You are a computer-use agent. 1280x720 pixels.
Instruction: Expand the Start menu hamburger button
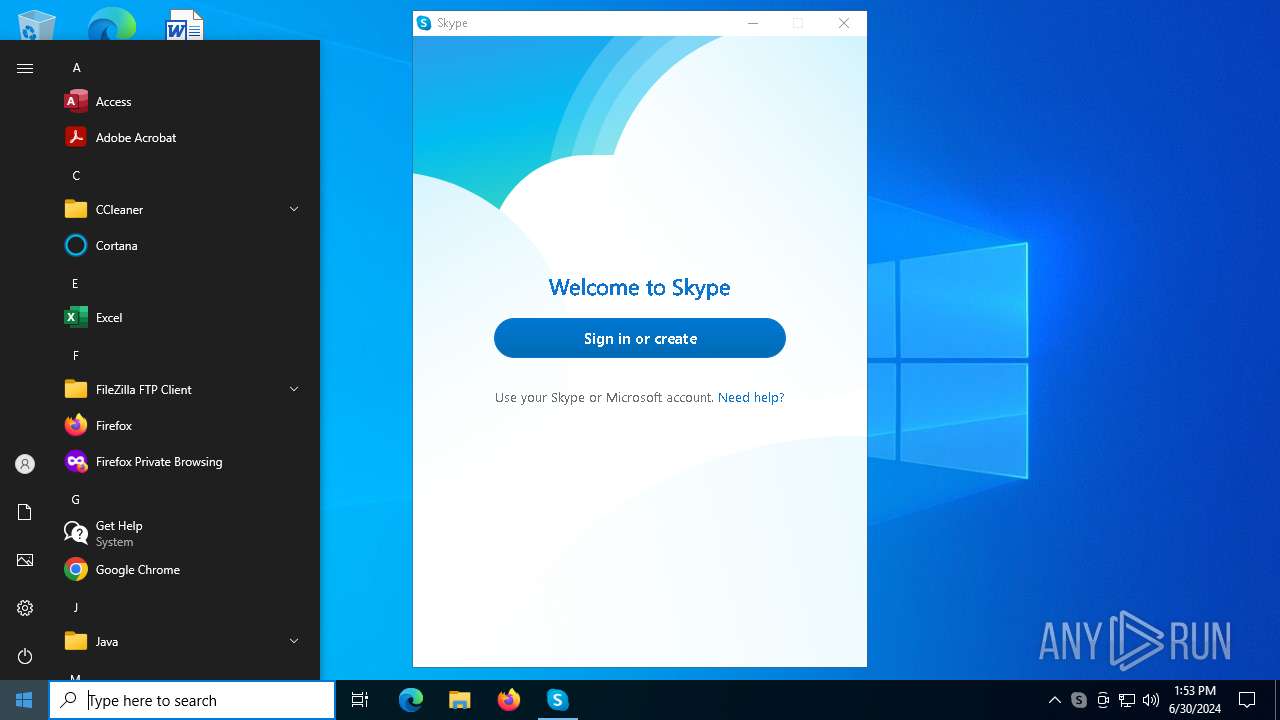click(x=25, y=68)
